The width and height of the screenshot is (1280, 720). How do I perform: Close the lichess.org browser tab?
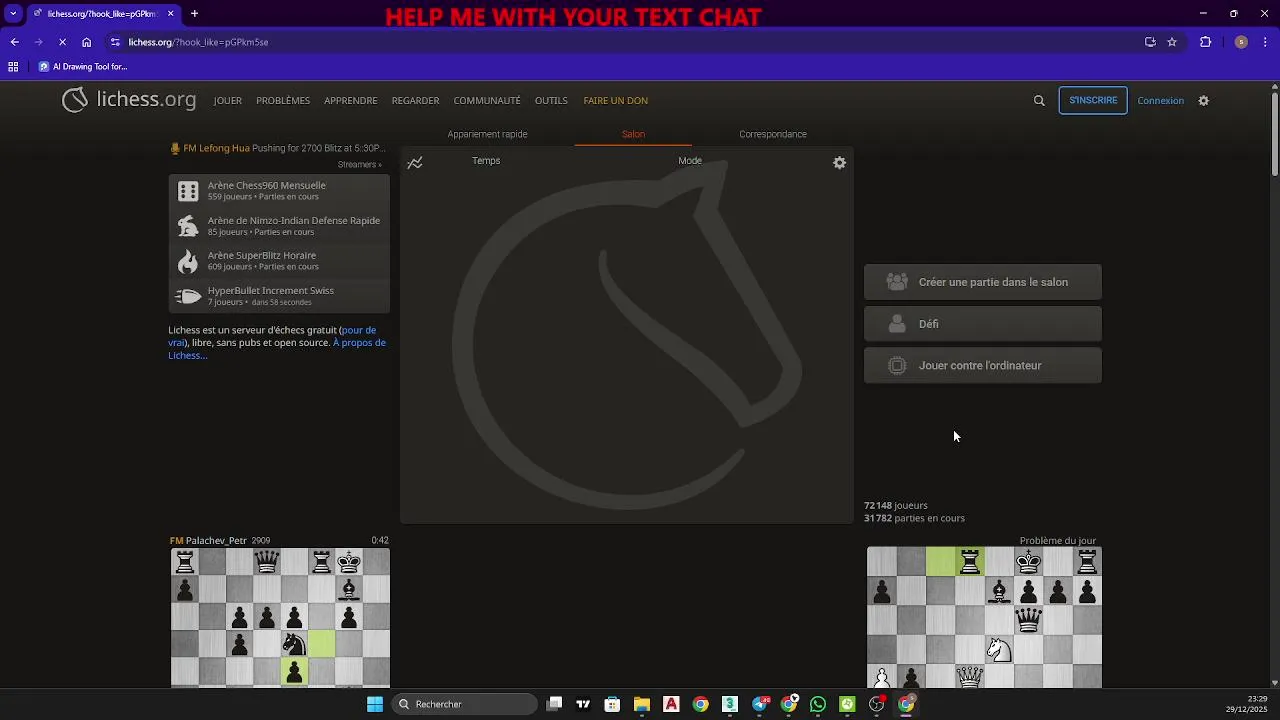click(x=171, y=14)
